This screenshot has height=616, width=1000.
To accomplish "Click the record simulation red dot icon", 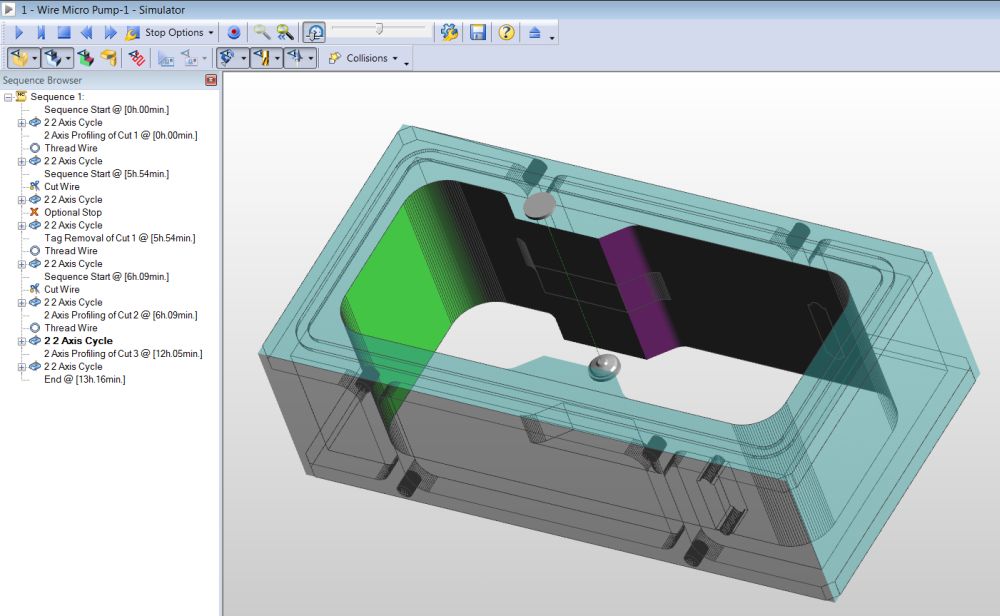I will 234,32.
